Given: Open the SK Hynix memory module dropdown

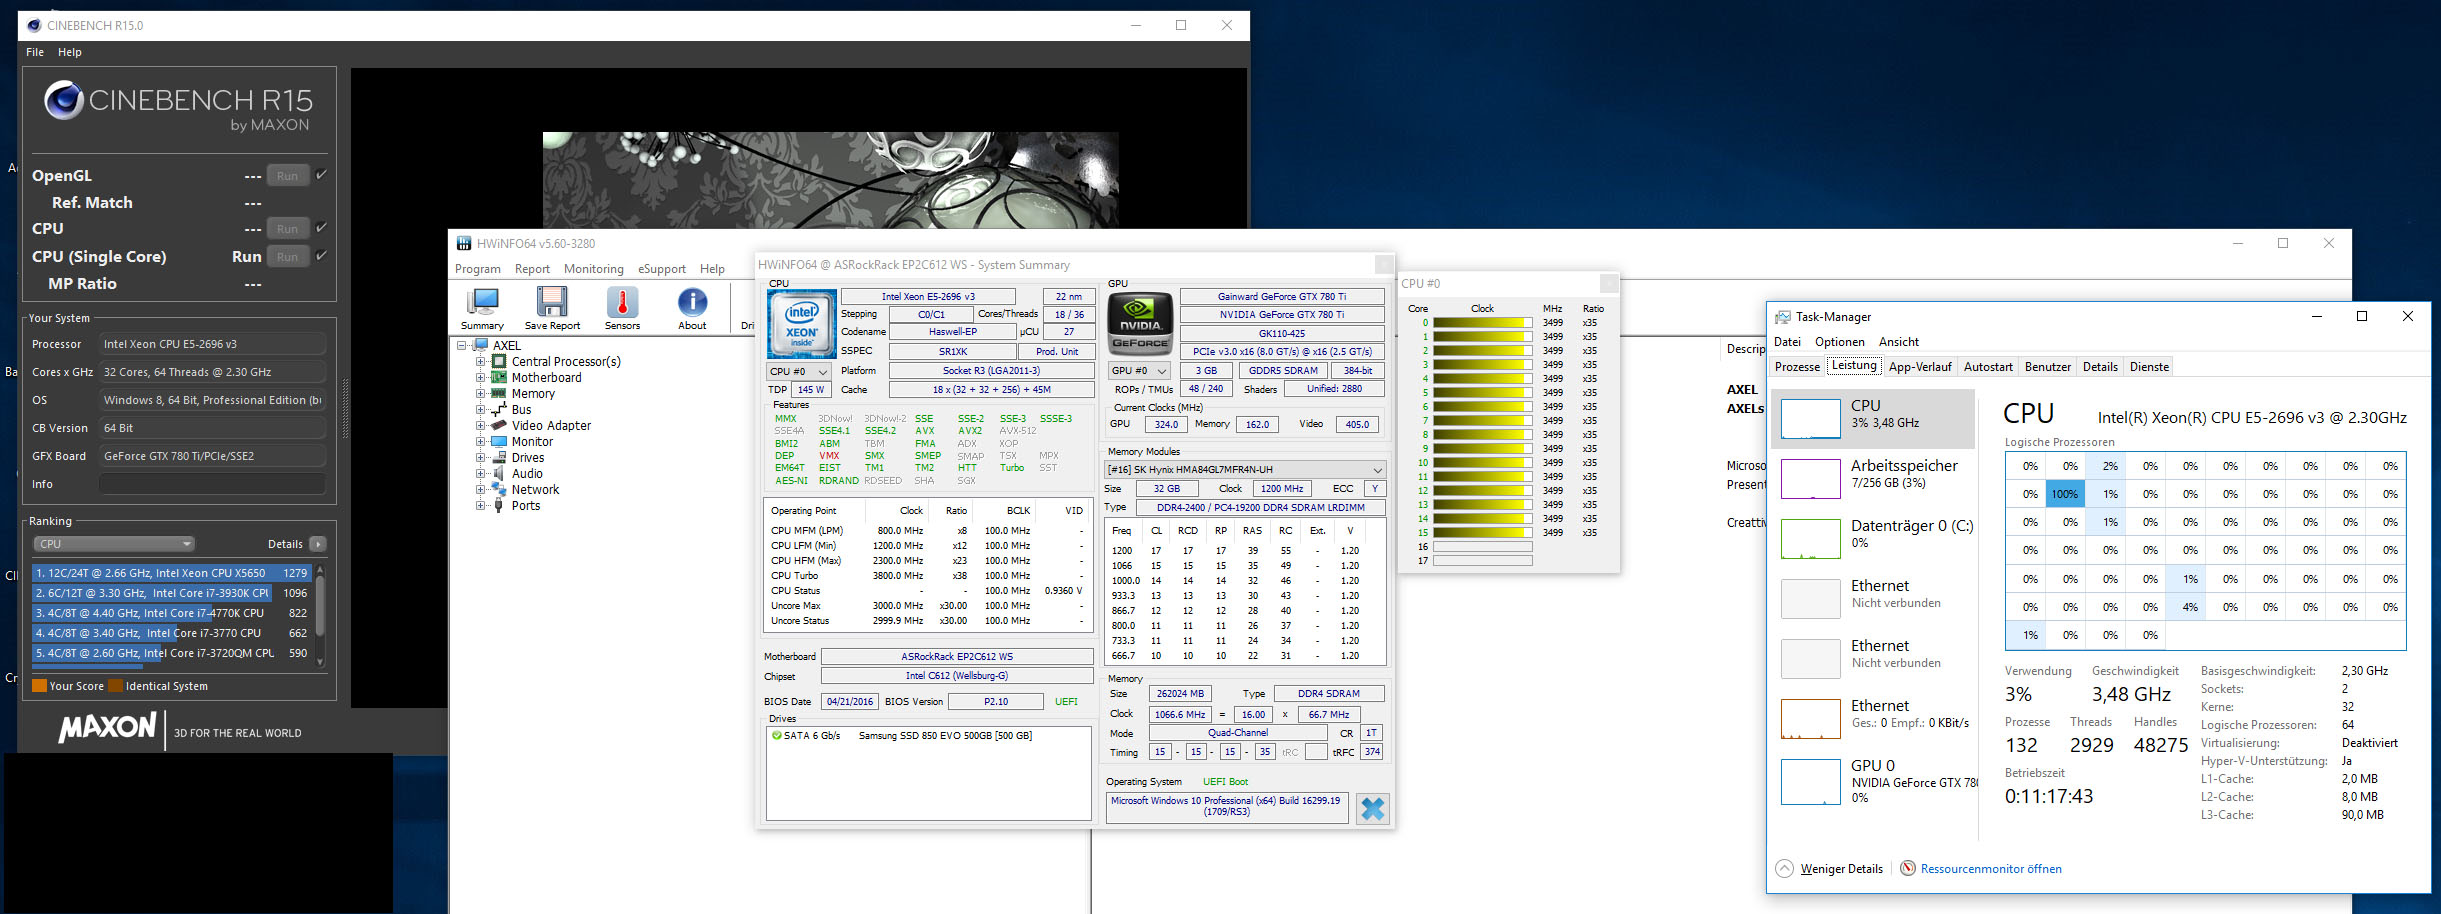Looking at the screenshot, I should coord(1244,469).
